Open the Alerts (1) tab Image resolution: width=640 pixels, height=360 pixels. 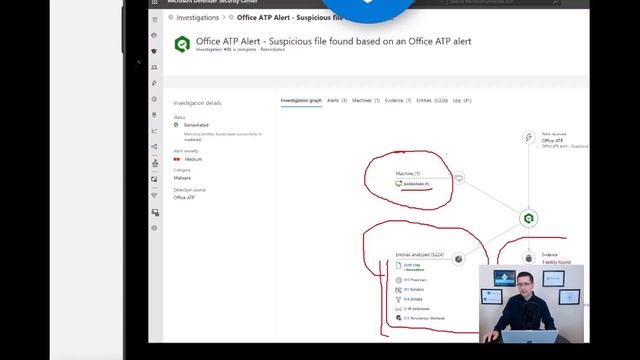pyautogui.click(x=337, y=100)
